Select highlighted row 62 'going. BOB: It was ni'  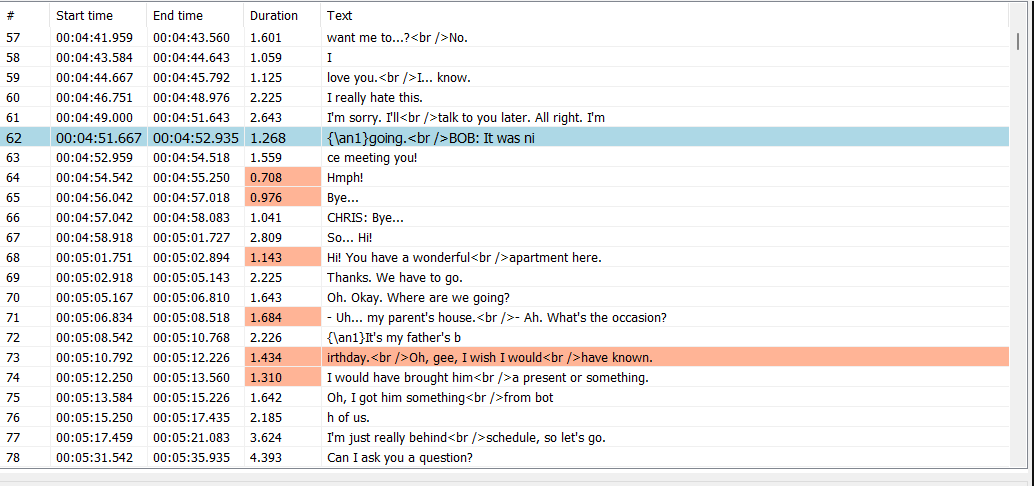[x=505, y=138]
